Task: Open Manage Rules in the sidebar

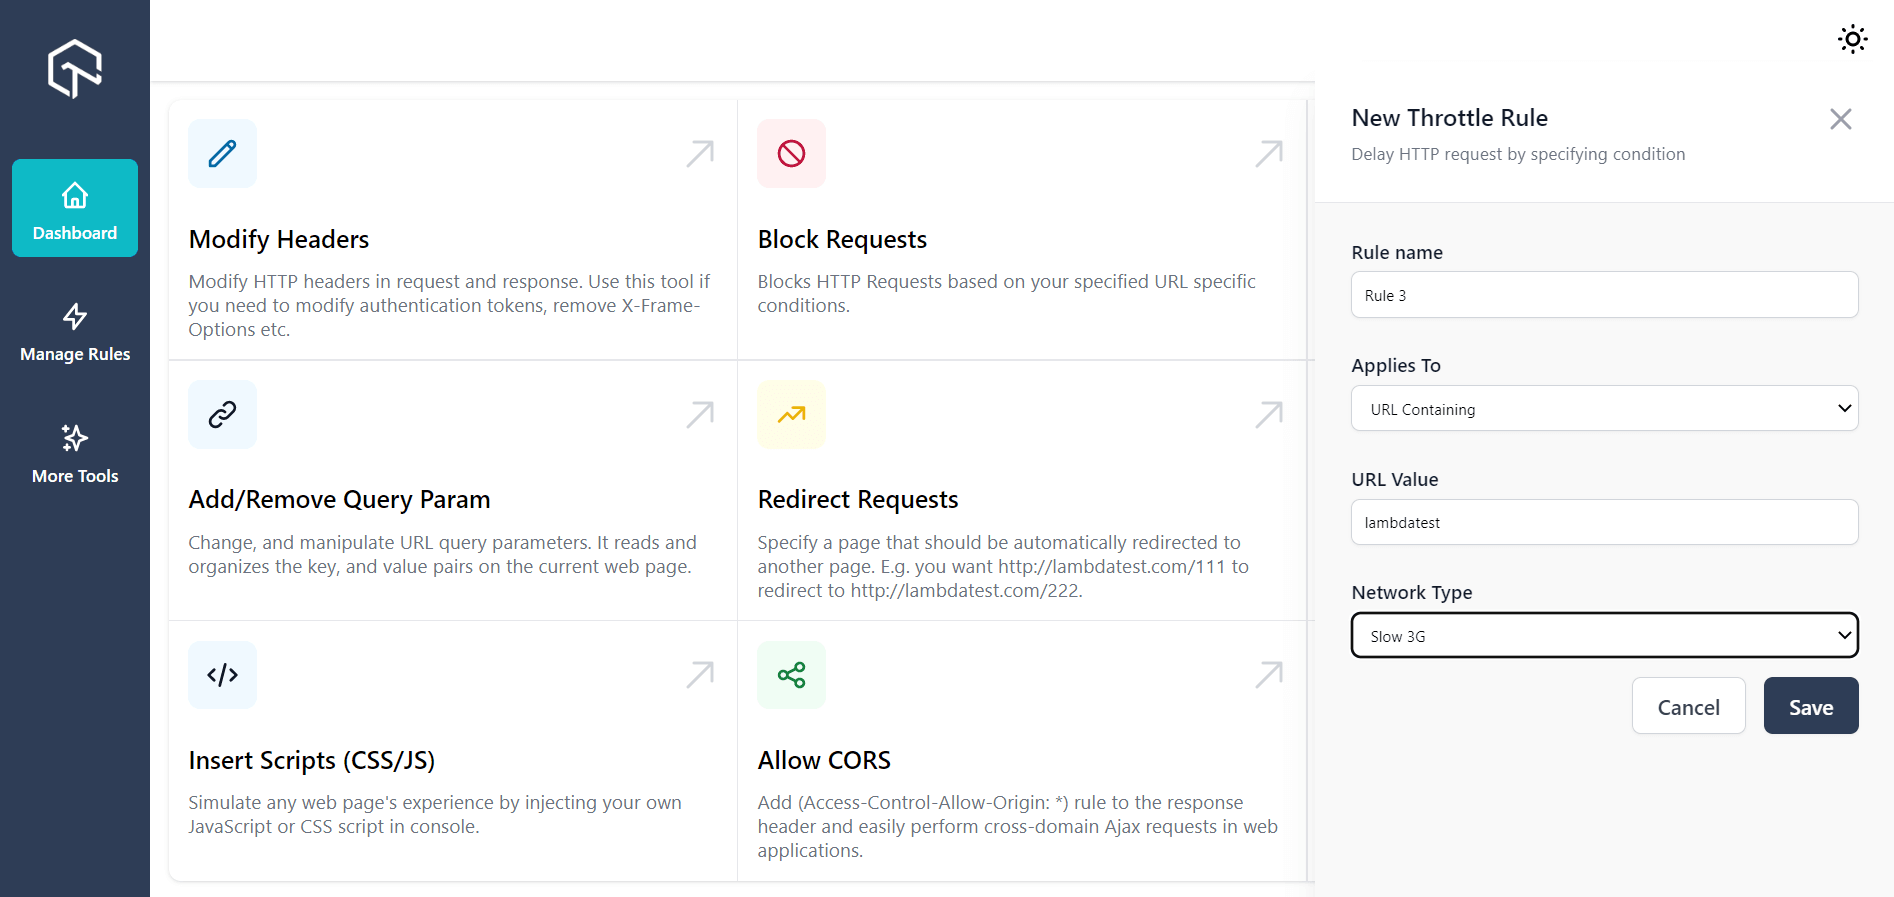Action: [75, 332]
